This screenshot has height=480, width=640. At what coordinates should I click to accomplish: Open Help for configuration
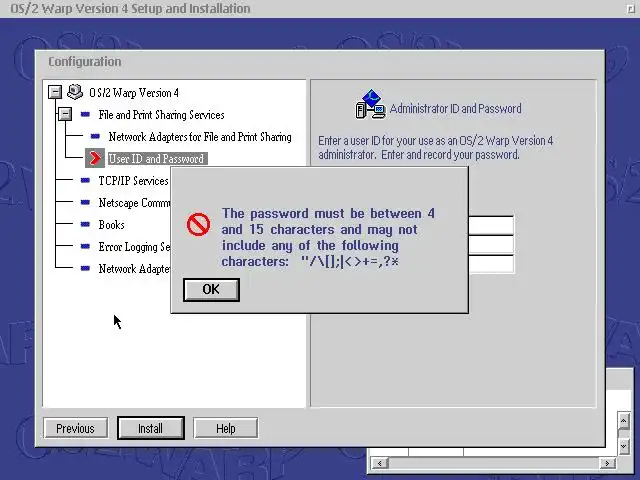[226, 429]
